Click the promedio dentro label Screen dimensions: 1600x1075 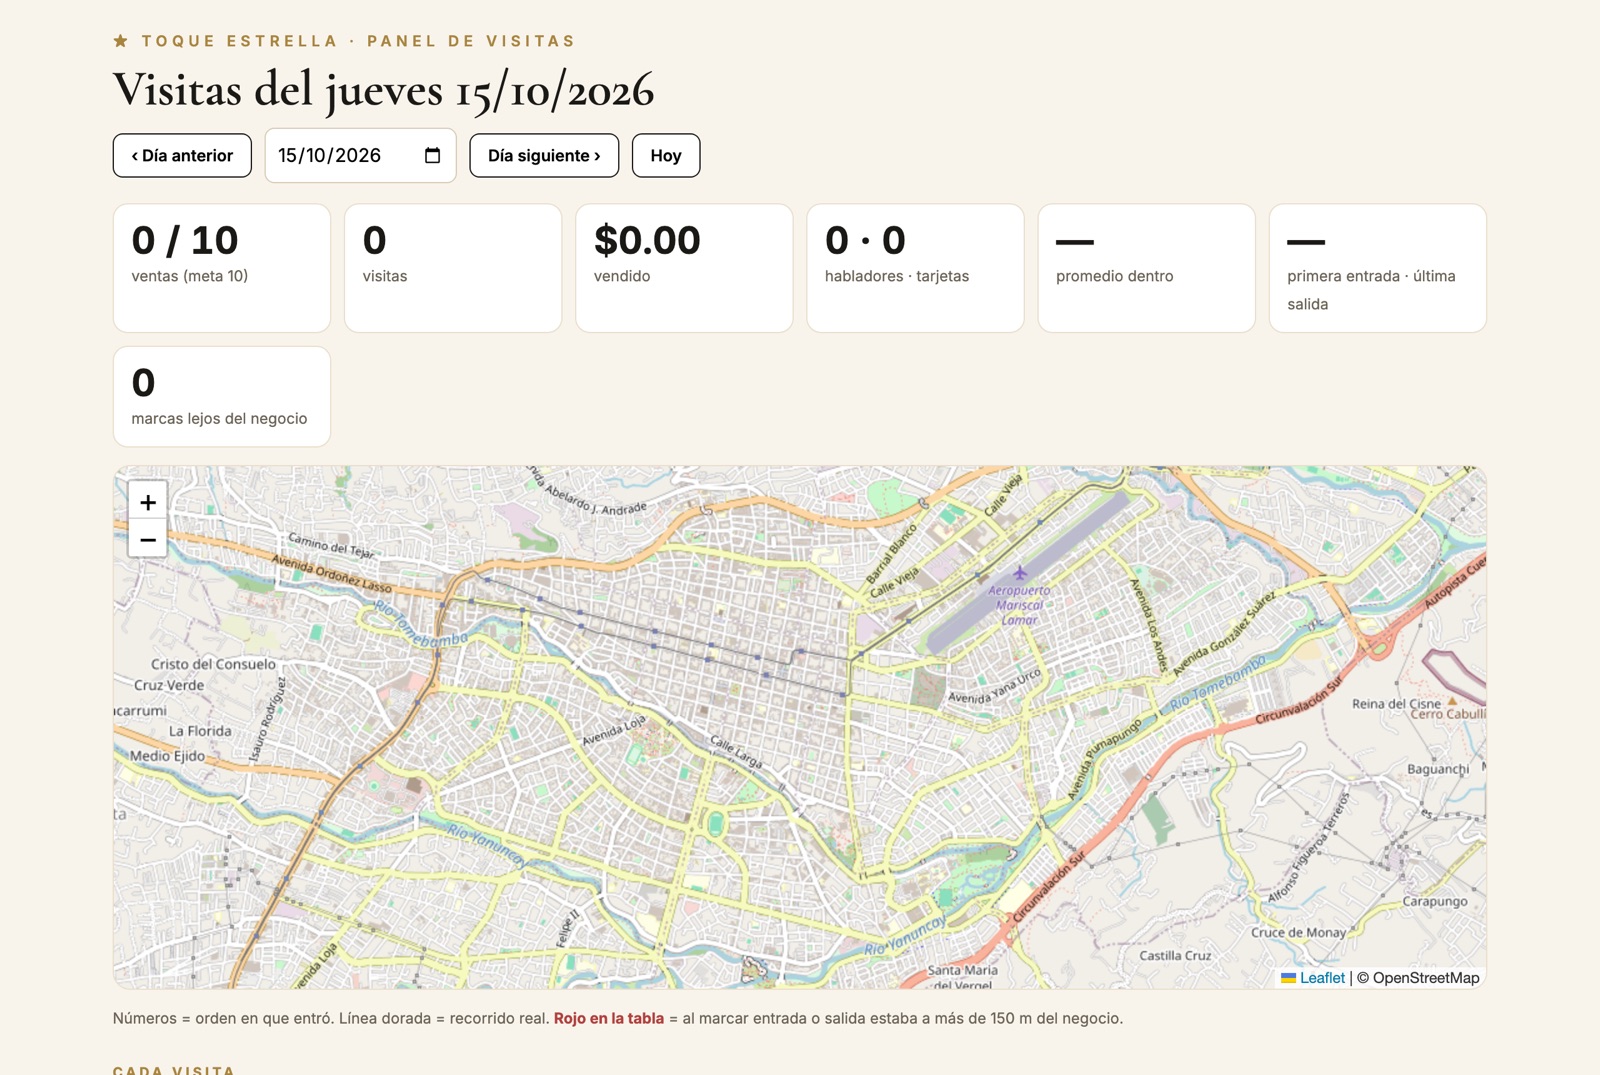[x=1115, y=276]
